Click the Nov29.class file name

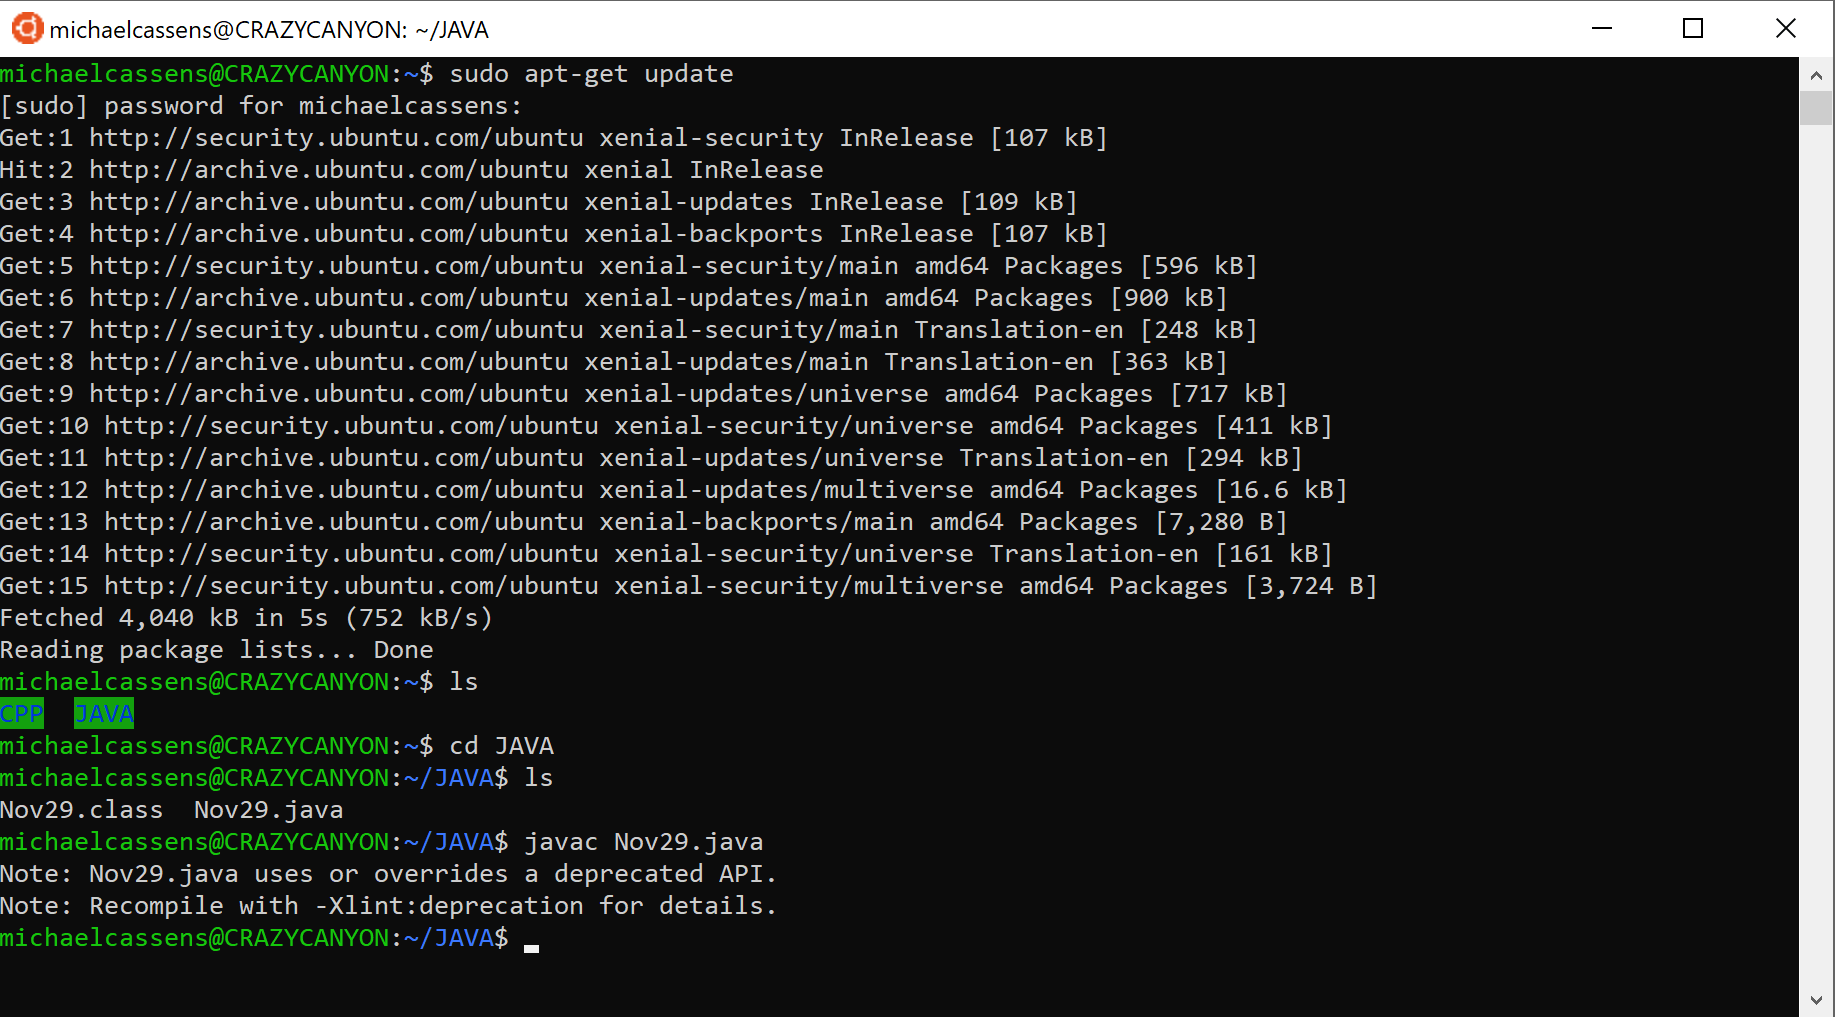click(82, 809)
